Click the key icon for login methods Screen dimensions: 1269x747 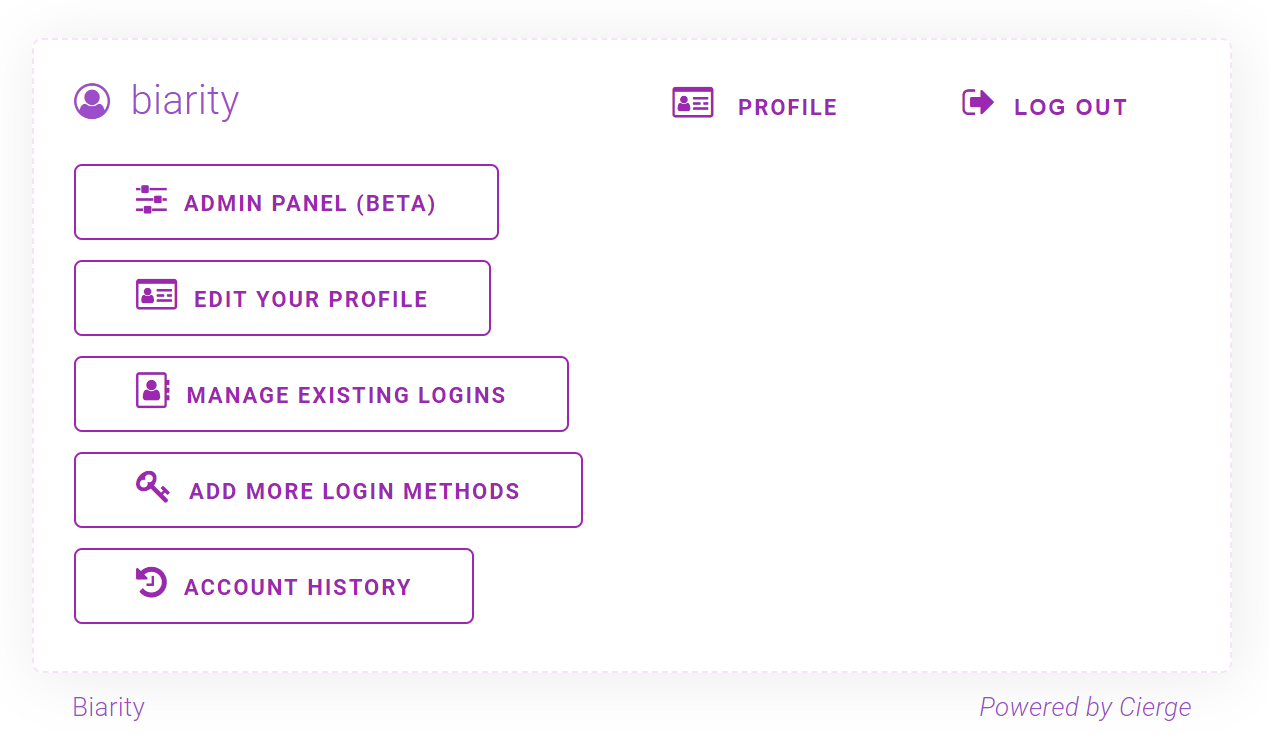point(152,487)
